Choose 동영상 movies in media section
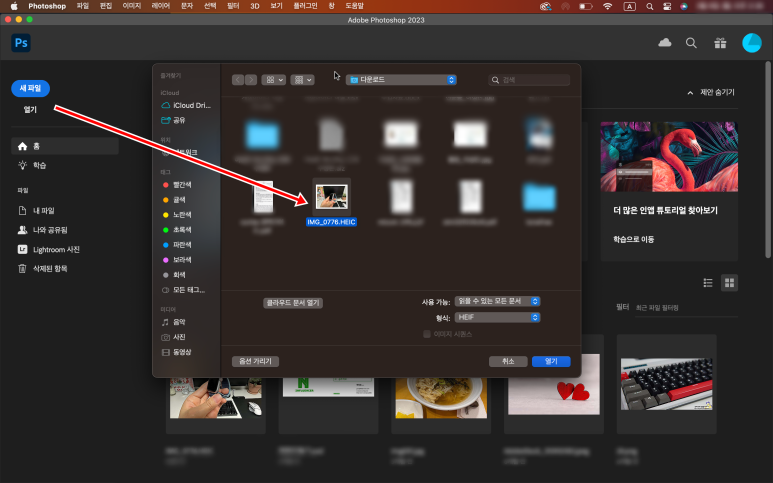Screen dimensions: 773x483 point(176,352)
